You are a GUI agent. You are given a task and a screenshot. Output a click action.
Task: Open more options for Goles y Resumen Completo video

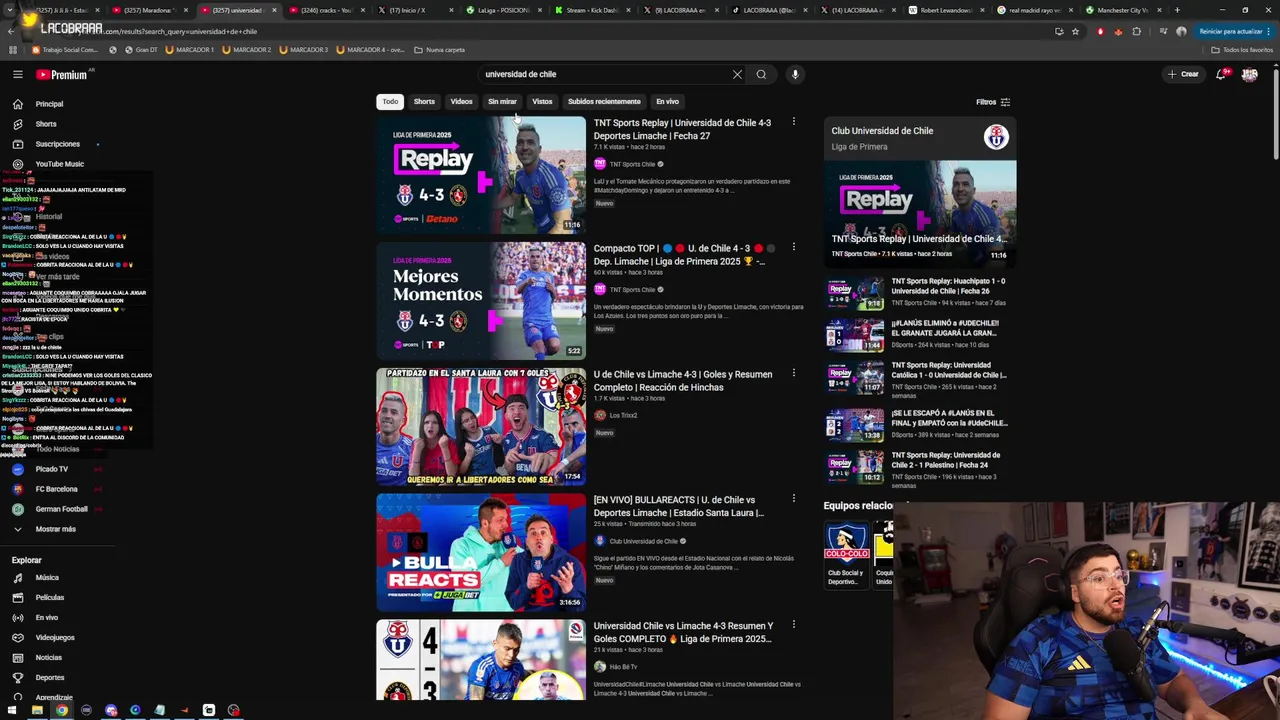794,373
